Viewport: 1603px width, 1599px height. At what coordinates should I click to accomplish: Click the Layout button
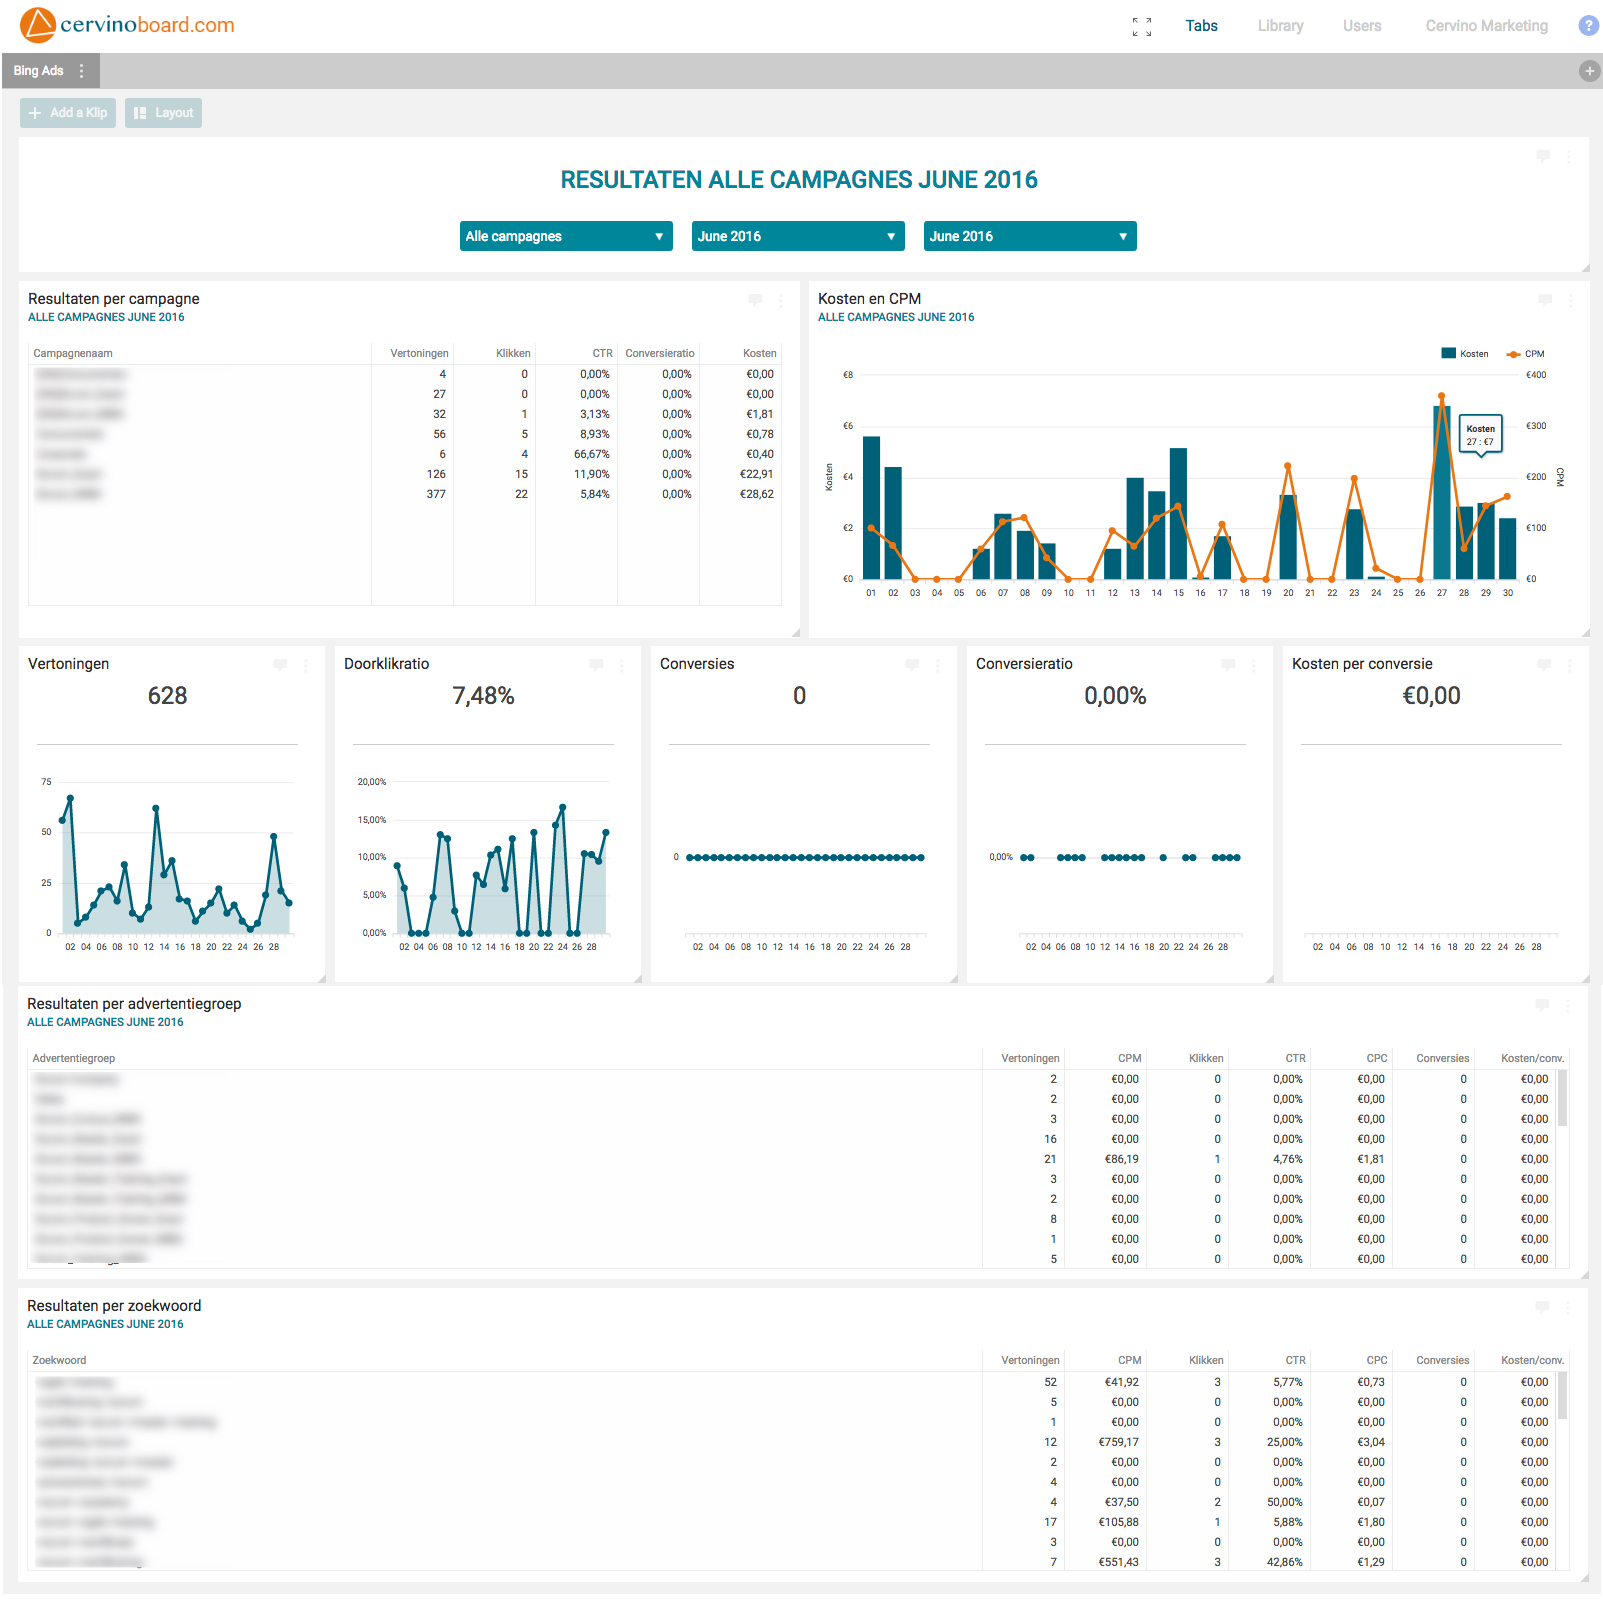[162, 112]
